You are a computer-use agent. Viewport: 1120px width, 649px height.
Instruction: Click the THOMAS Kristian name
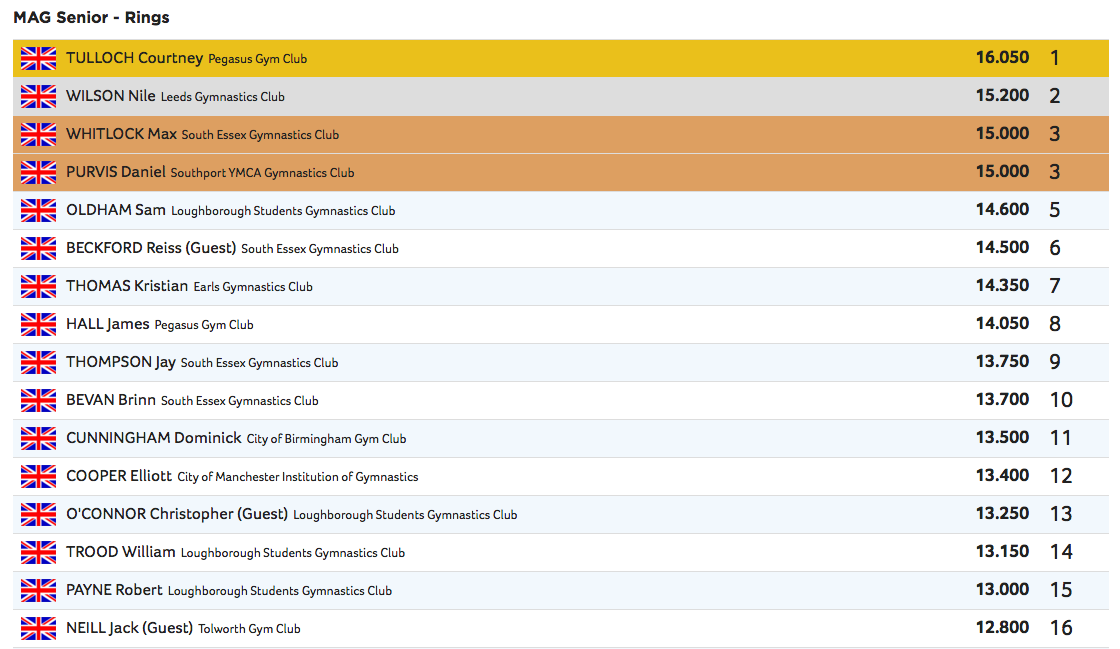pos(126,286)
